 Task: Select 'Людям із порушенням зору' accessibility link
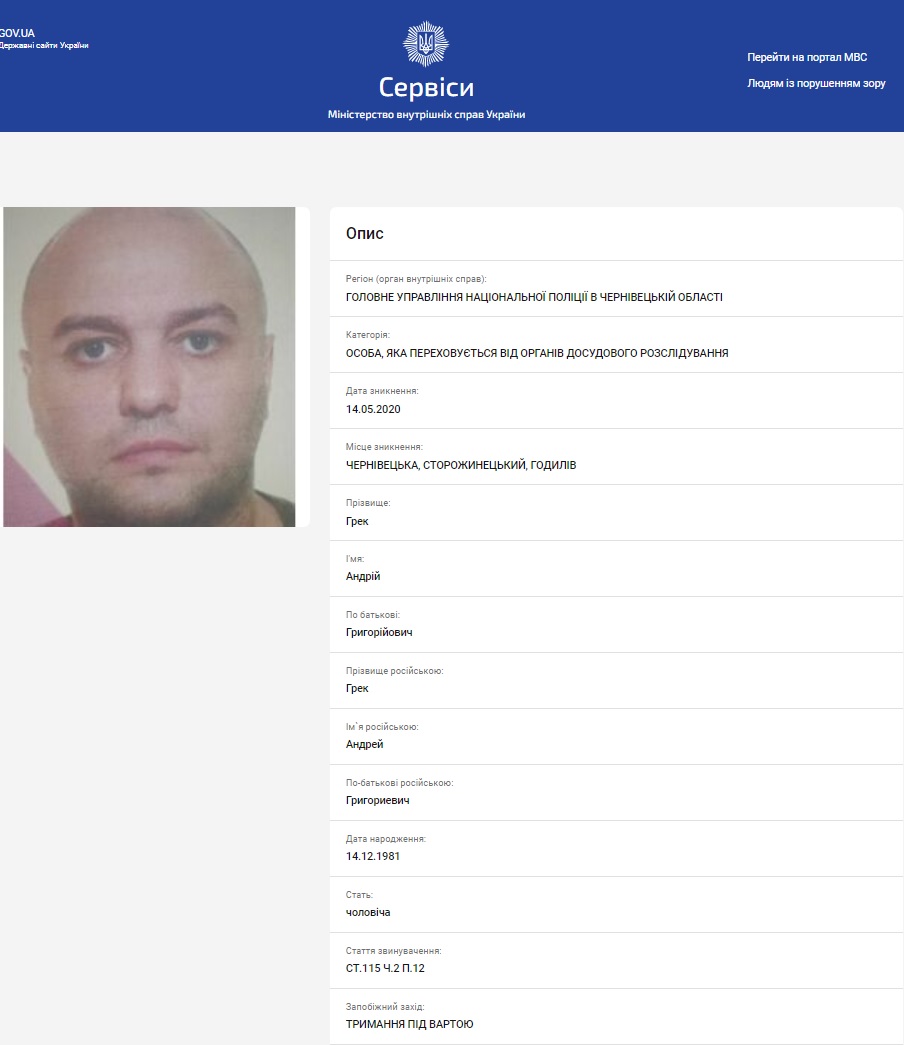[816, 83]
